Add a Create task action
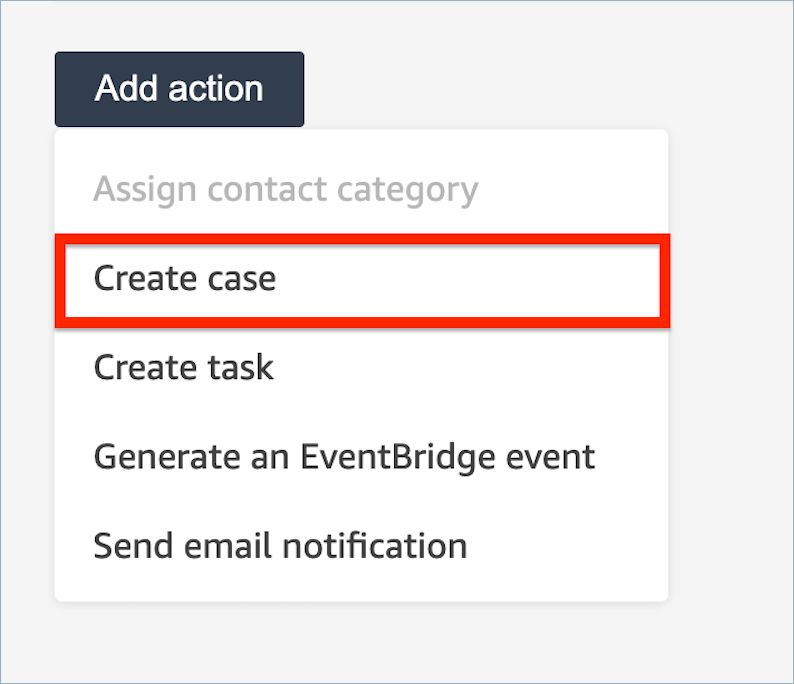This screenshot has height=684, width=794. (x=184, y=367)
